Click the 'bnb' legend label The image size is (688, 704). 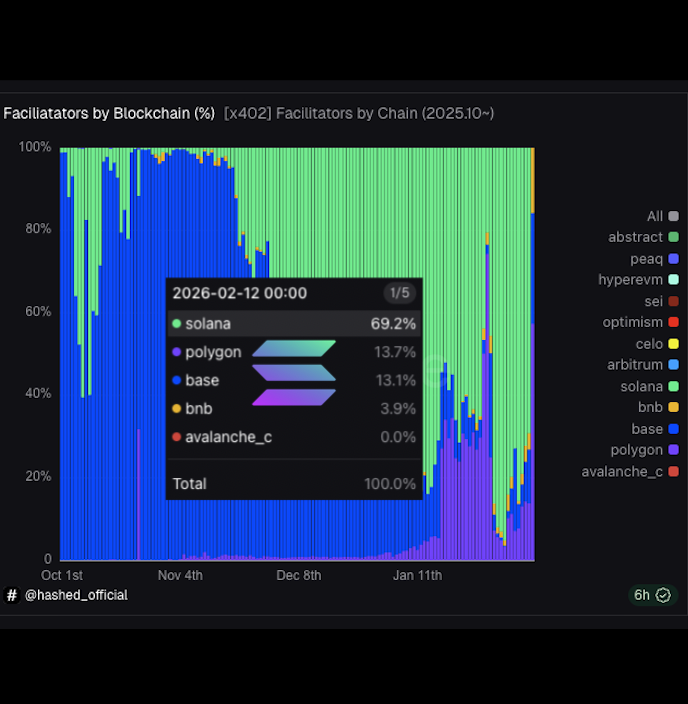[x=650, y=407]
